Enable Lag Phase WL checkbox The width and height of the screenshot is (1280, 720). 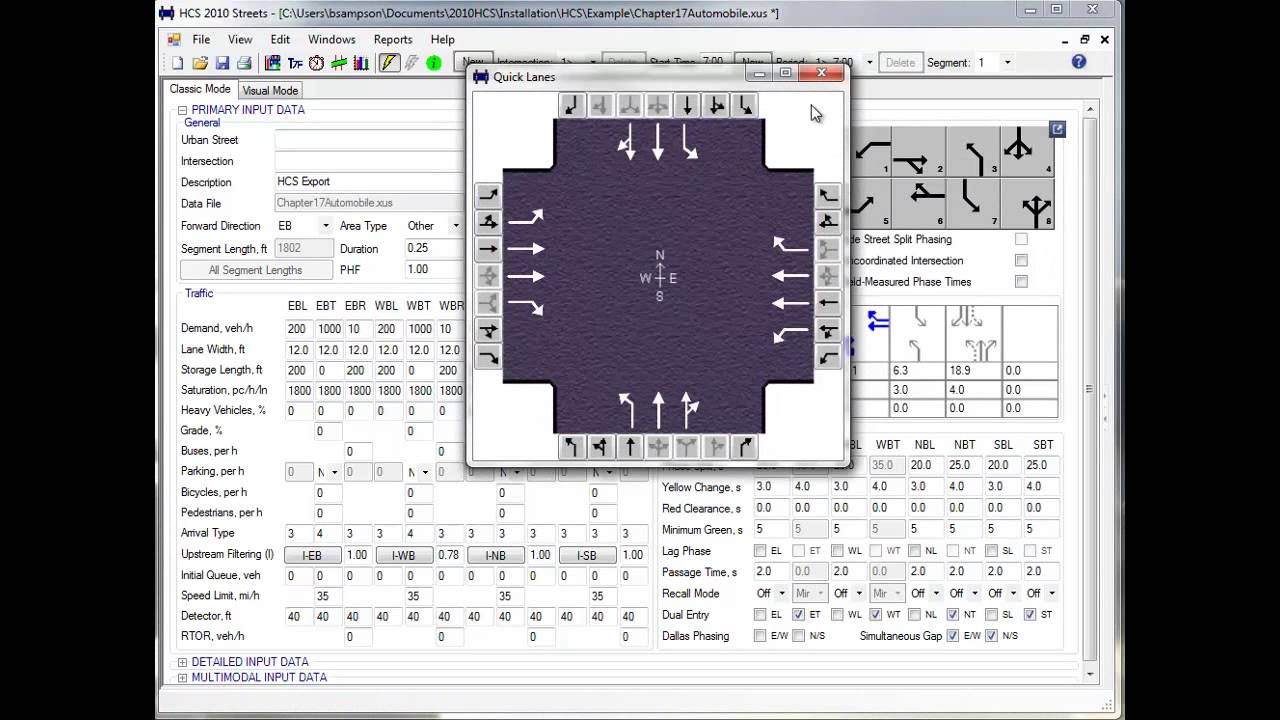pyautogui.click(x=838, y=551)
